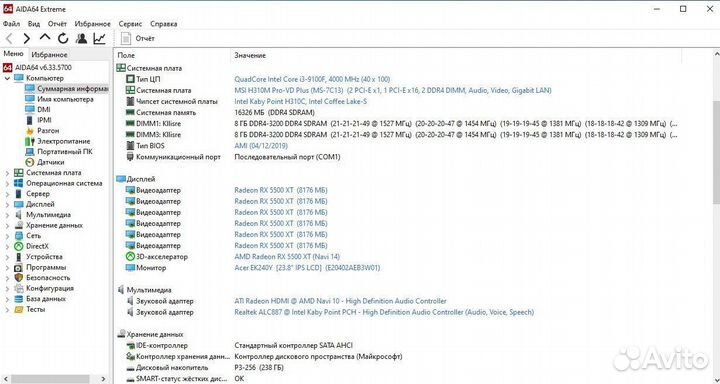This screenshot has width=720, height=384.
Task: Open the ATI Radeon HDMI audio link
Action: pyautogui.click(x=340, y=301)
